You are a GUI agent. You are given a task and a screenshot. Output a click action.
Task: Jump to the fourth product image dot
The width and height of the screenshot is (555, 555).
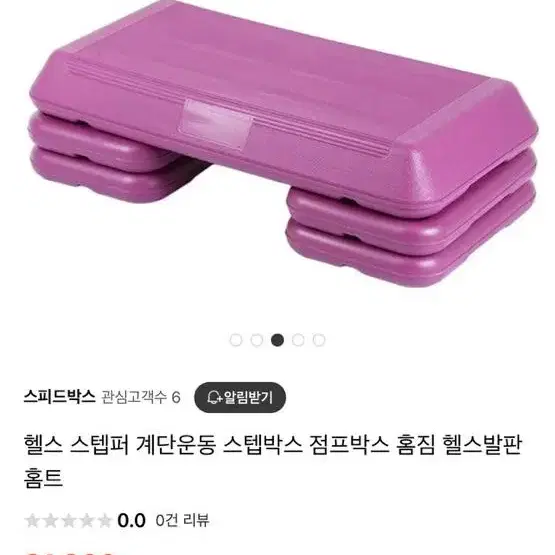tap(298, 340)
